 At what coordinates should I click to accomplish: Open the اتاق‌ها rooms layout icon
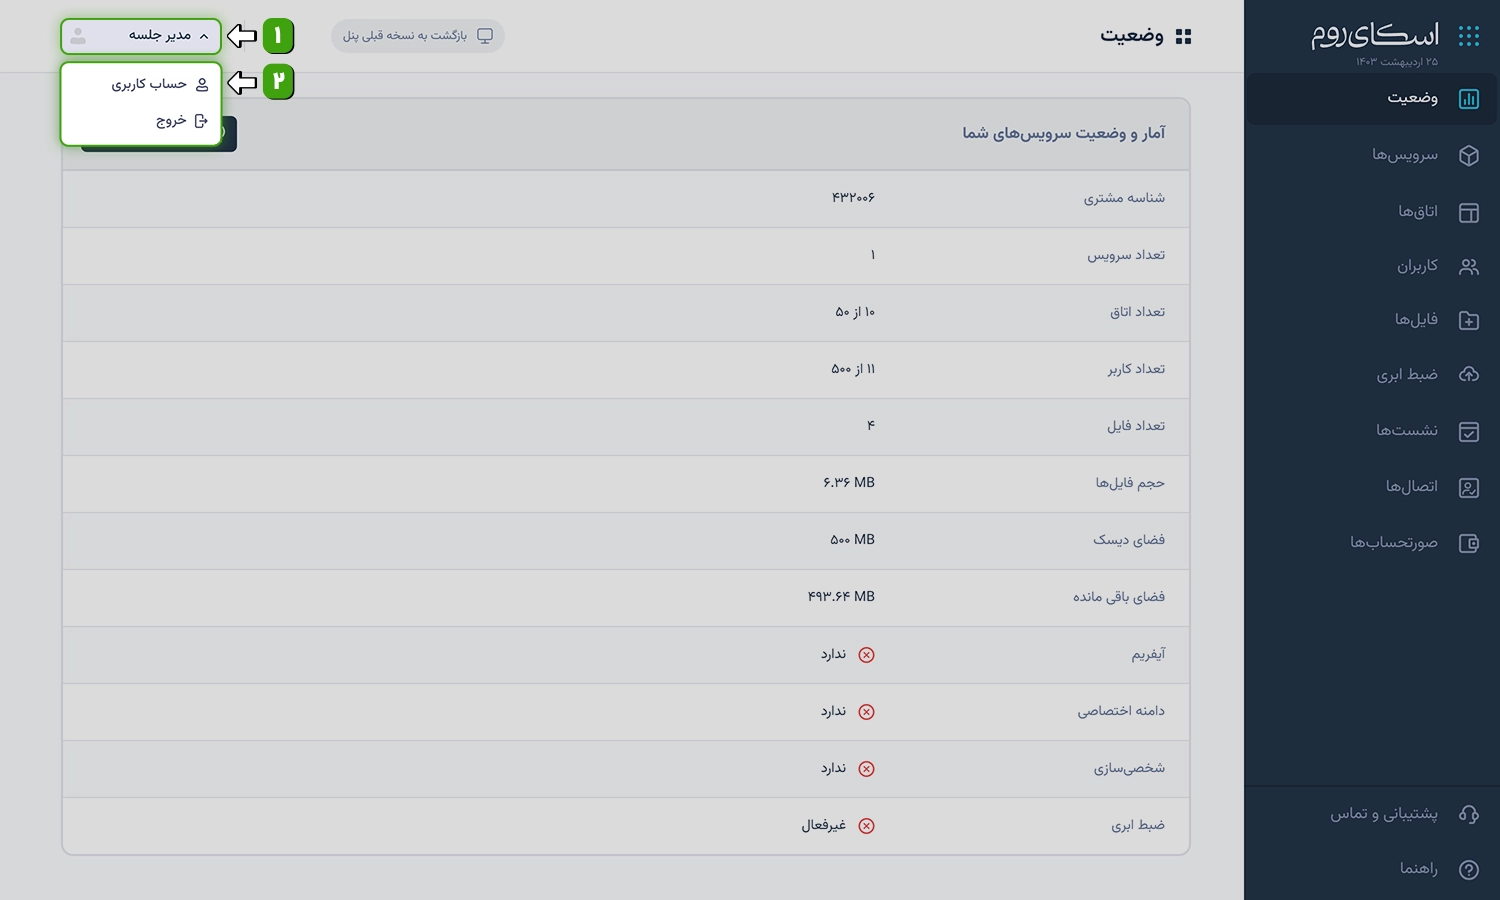tap(1468, 212)
